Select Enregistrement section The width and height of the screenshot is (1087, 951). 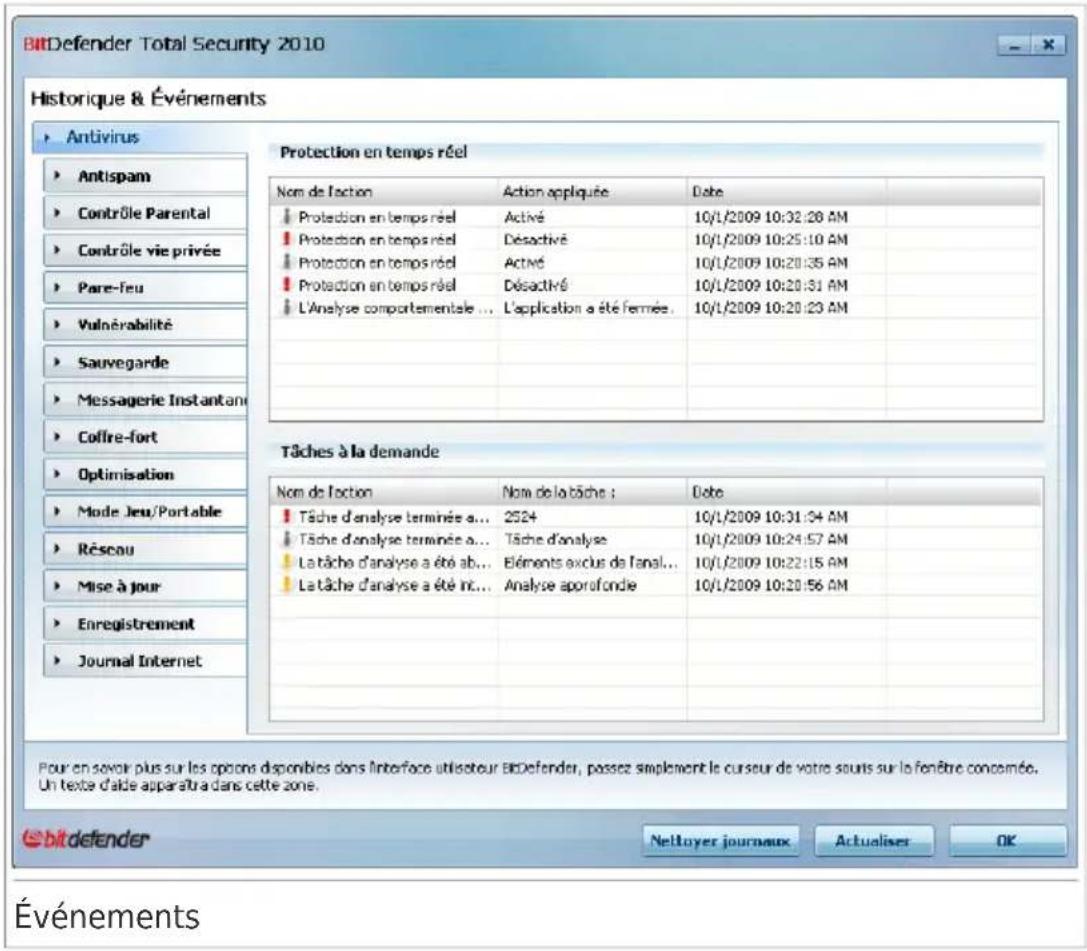[x=146, y=625]
